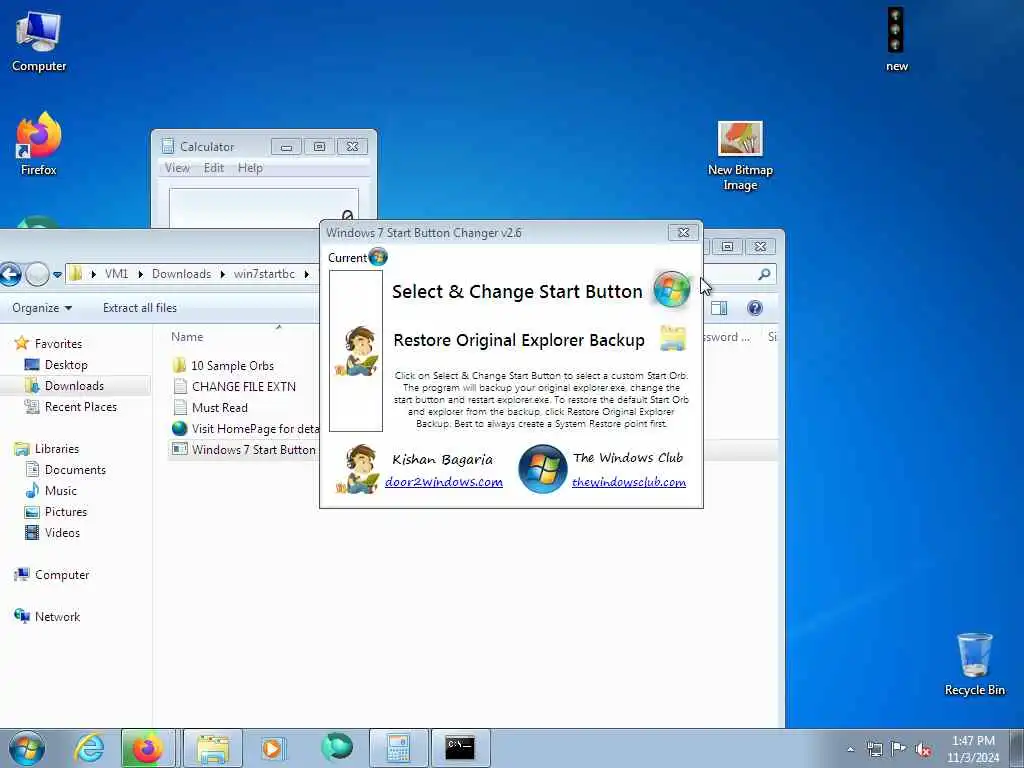The image size is (1024, 768).
Task: Switch to Command Prompt on taskbar
Action: [x=460, y=748]
